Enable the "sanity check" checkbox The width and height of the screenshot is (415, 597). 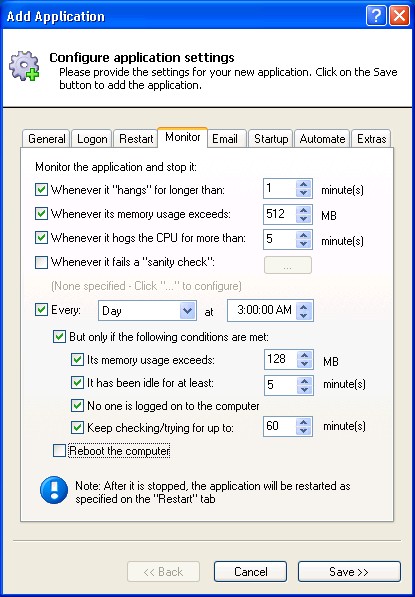(x=41, y=262)
